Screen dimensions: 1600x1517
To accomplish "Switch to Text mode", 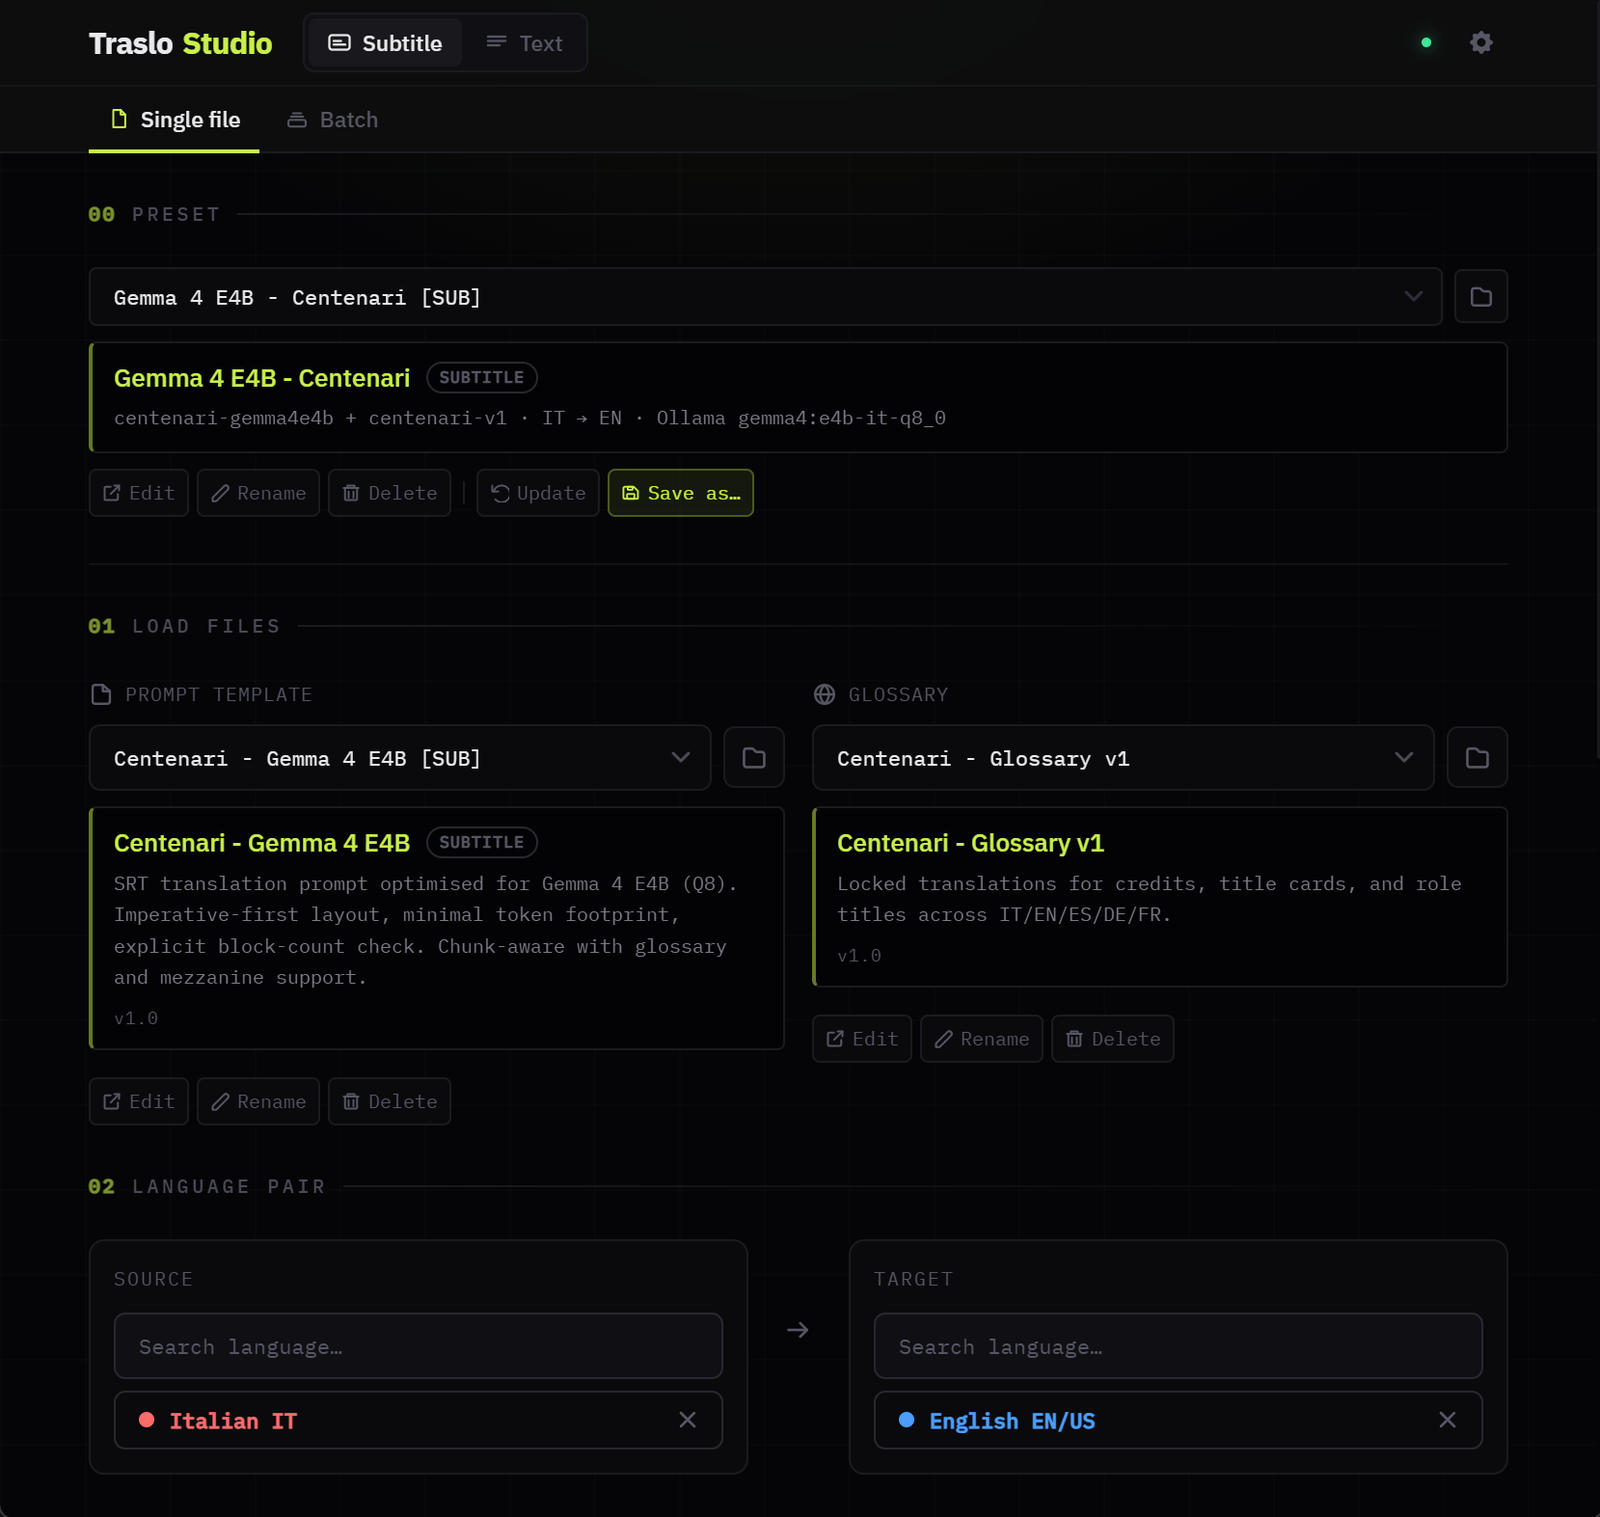I will pos(524,43).
